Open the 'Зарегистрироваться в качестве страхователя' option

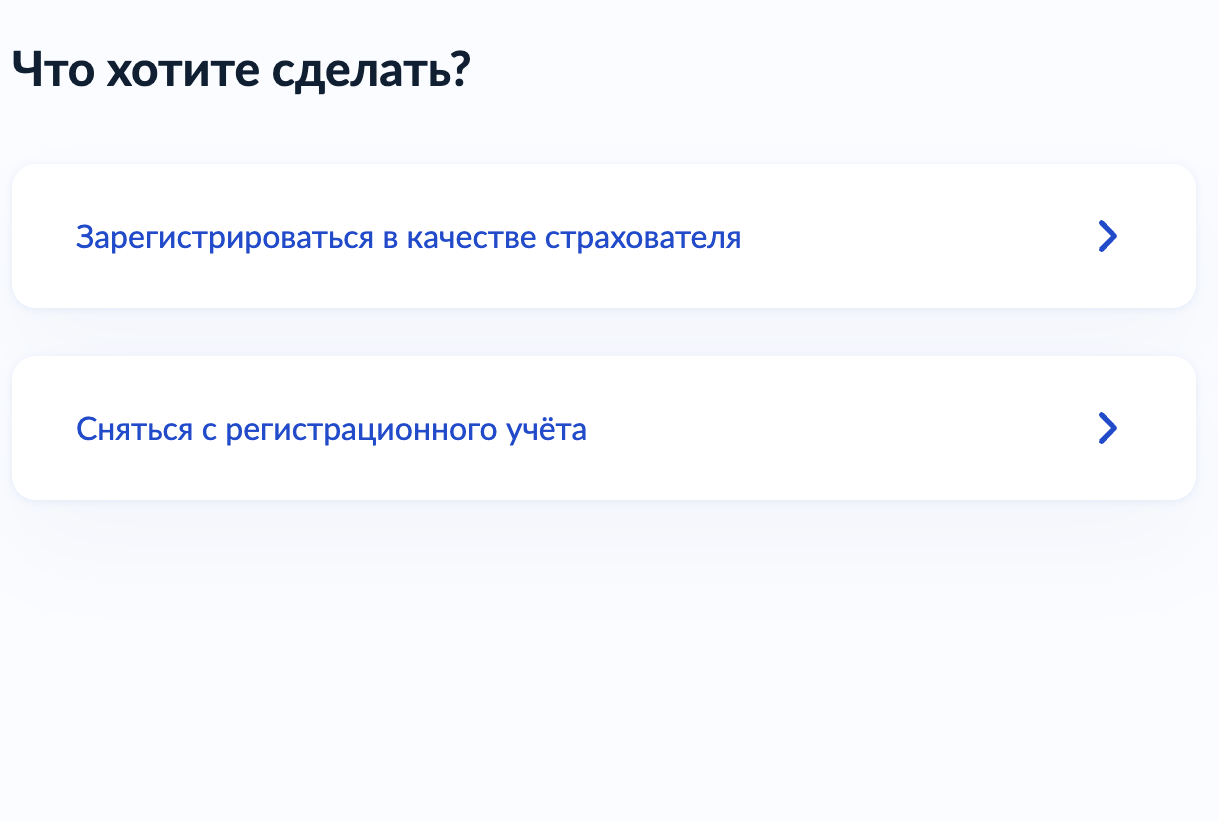point(408,238)
